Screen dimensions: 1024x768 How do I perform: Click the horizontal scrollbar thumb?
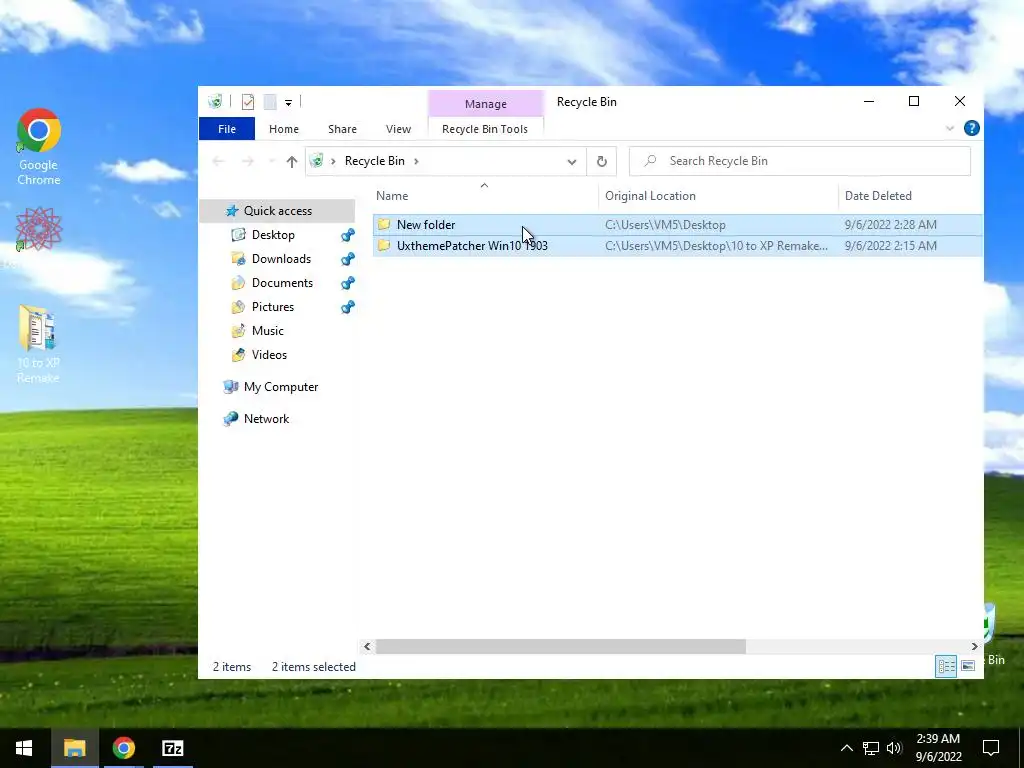click(560, 647)
